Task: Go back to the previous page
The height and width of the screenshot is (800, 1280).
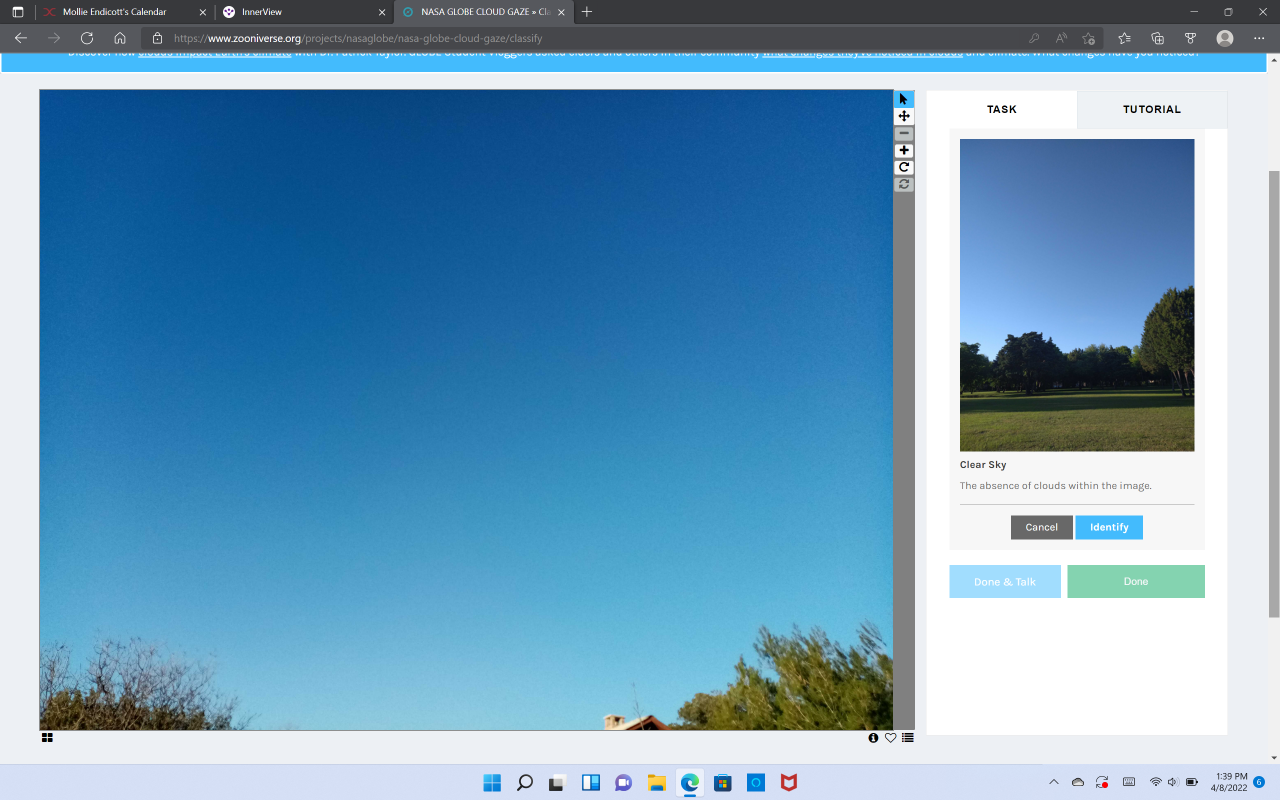Action: tap(21, 38)
